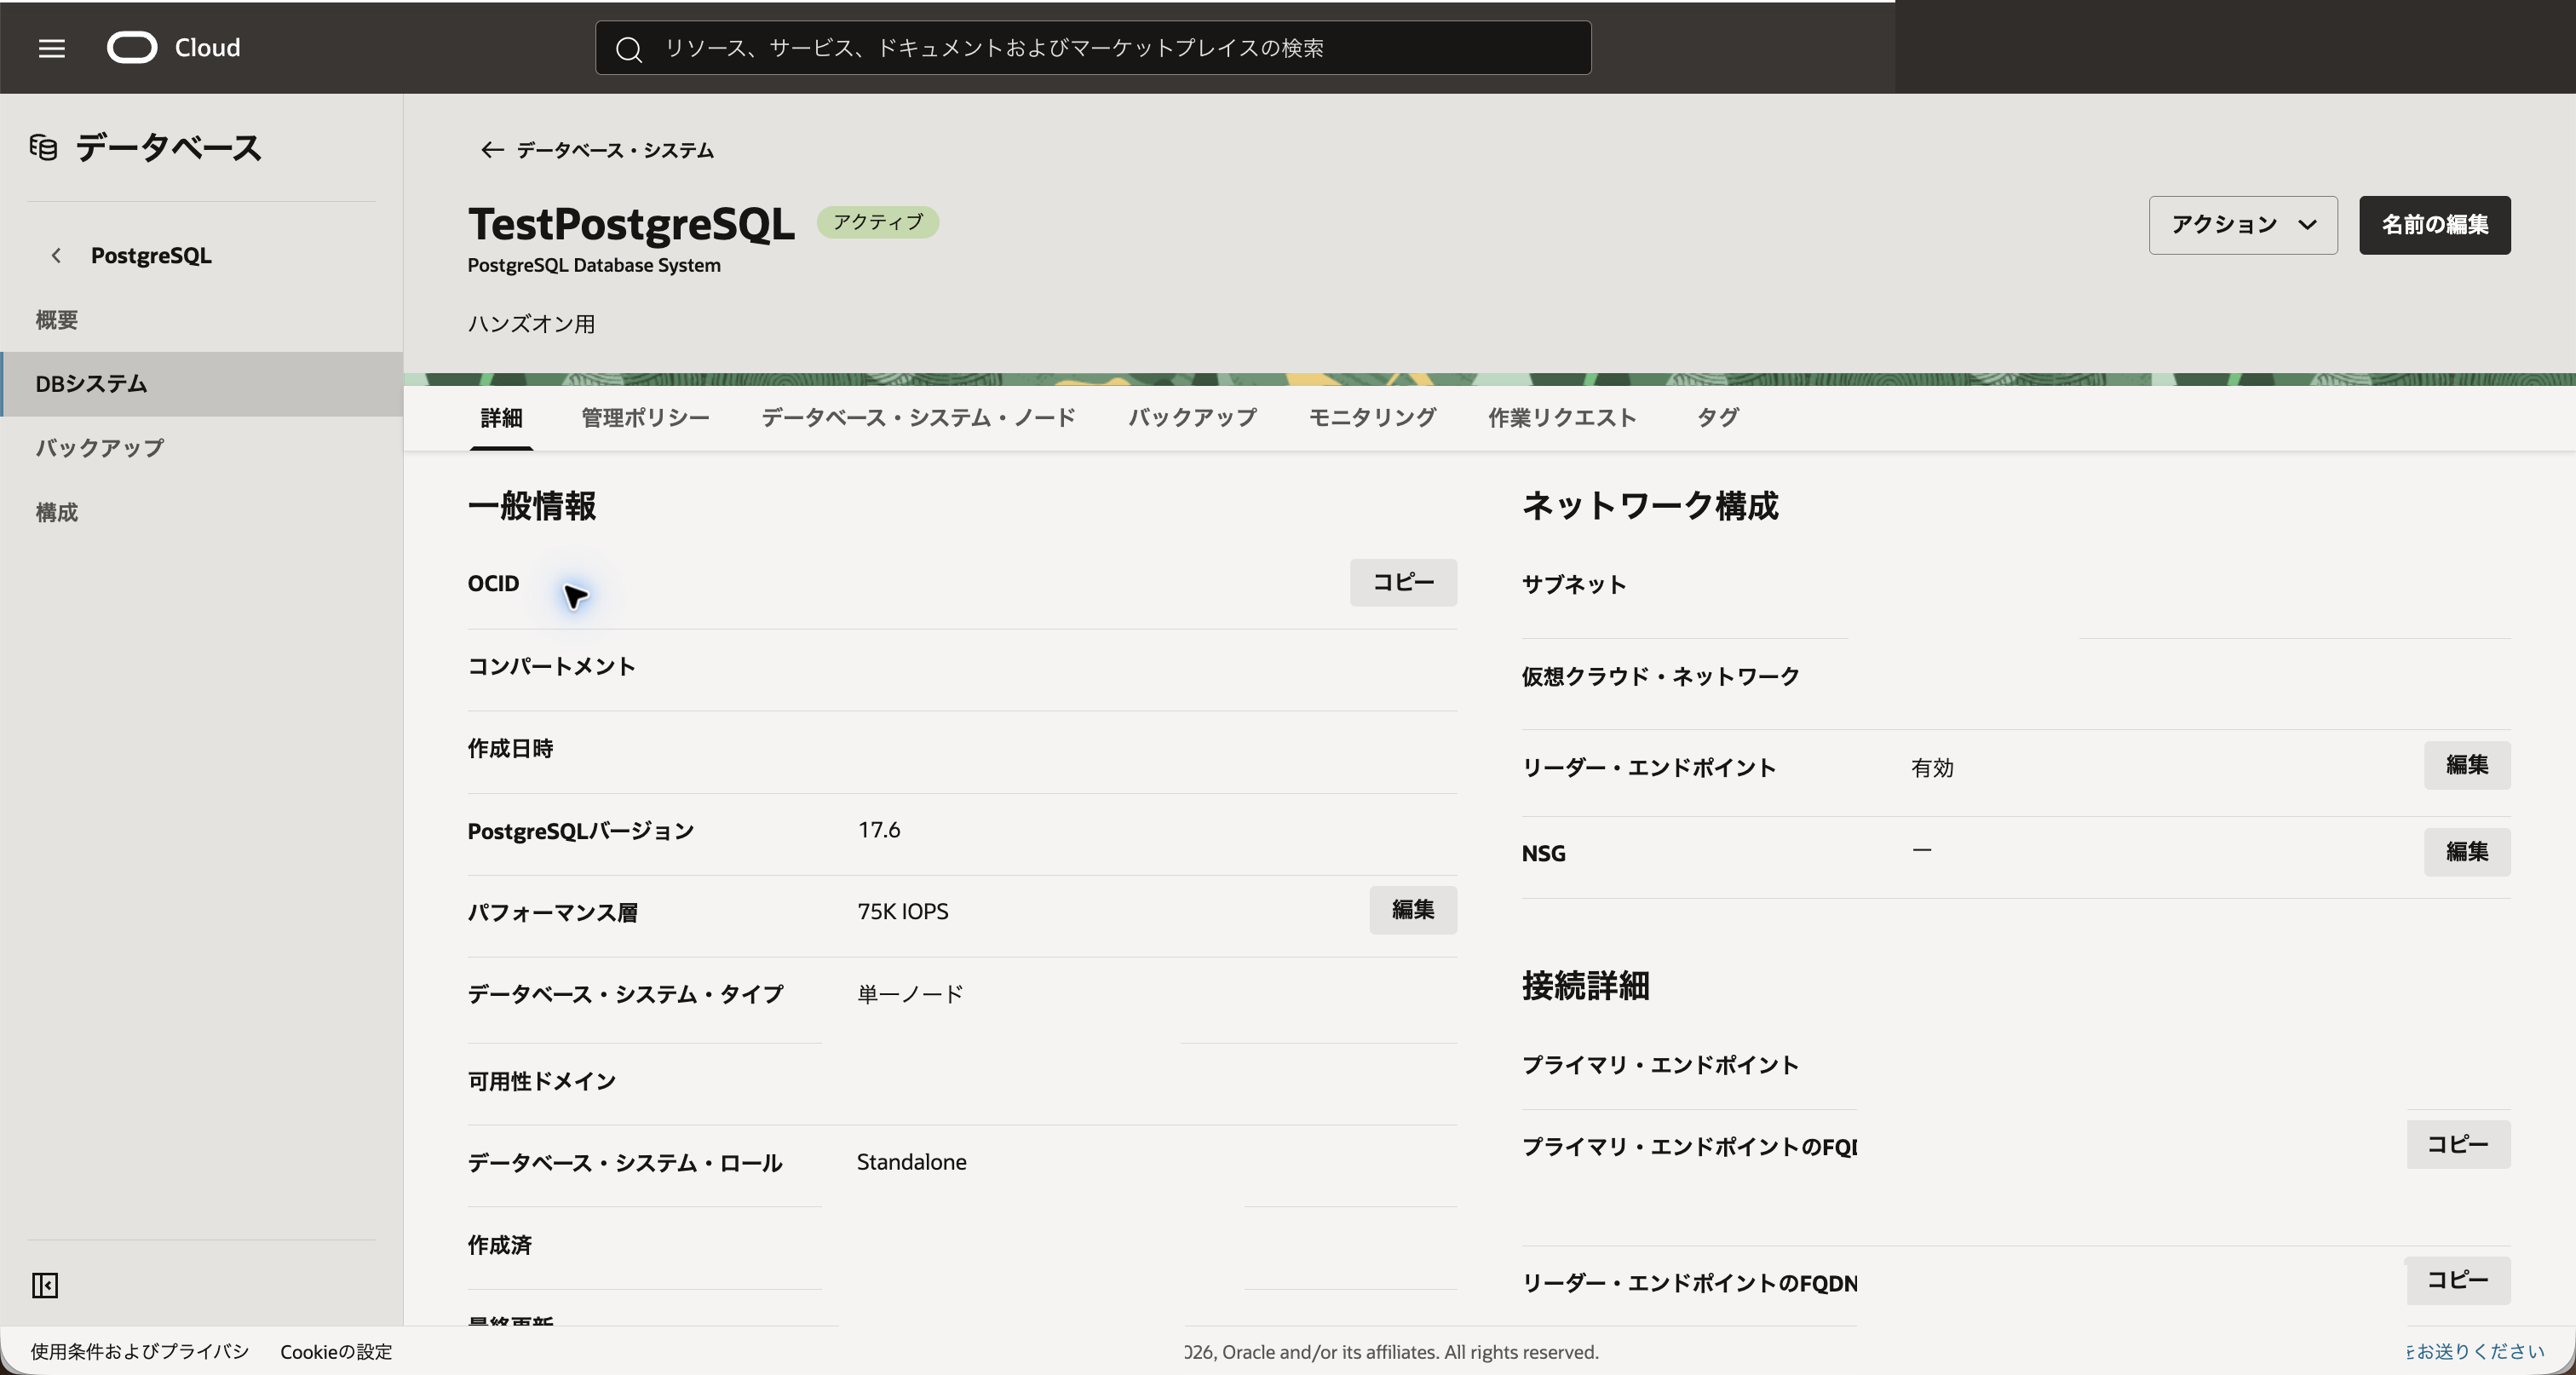
Task: Click the search magnifier icon
Action: [629, 49]
